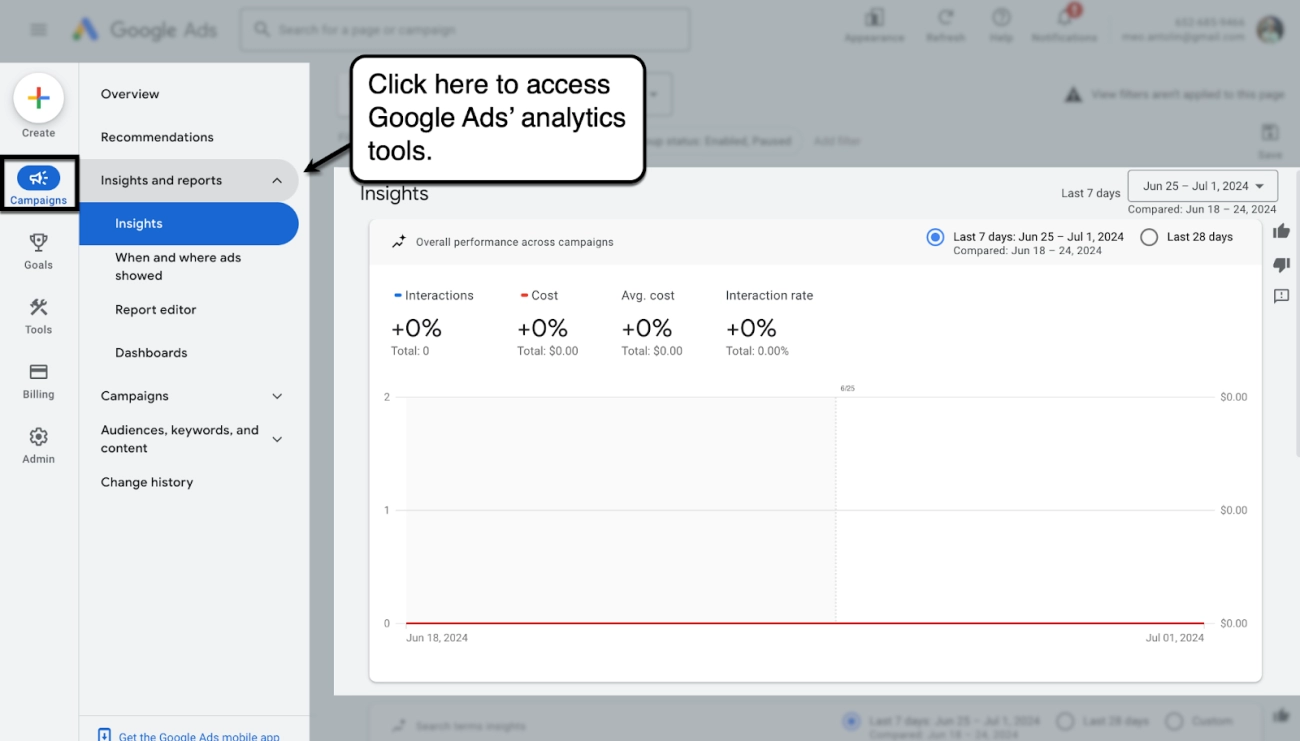Expand the Campaigns section in the sidebar
This screenshot has width=1300, height=741.
coord(277,396)
